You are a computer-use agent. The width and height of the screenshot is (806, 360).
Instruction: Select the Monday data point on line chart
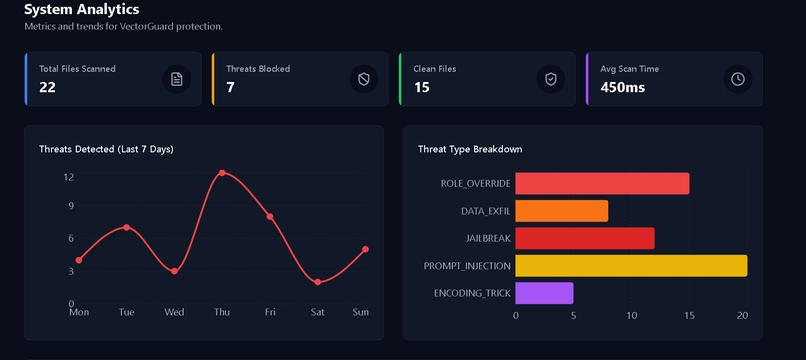pos(79,260)
